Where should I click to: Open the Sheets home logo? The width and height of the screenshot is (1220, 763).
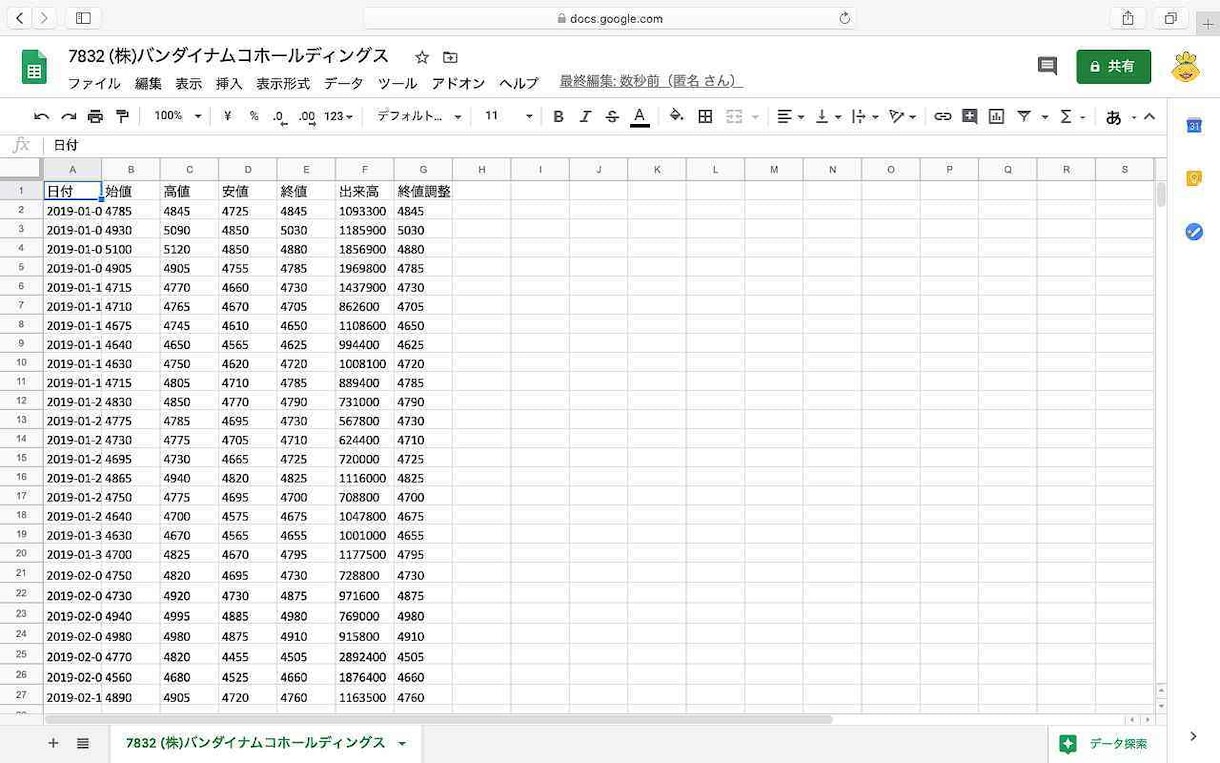(34, 67)
